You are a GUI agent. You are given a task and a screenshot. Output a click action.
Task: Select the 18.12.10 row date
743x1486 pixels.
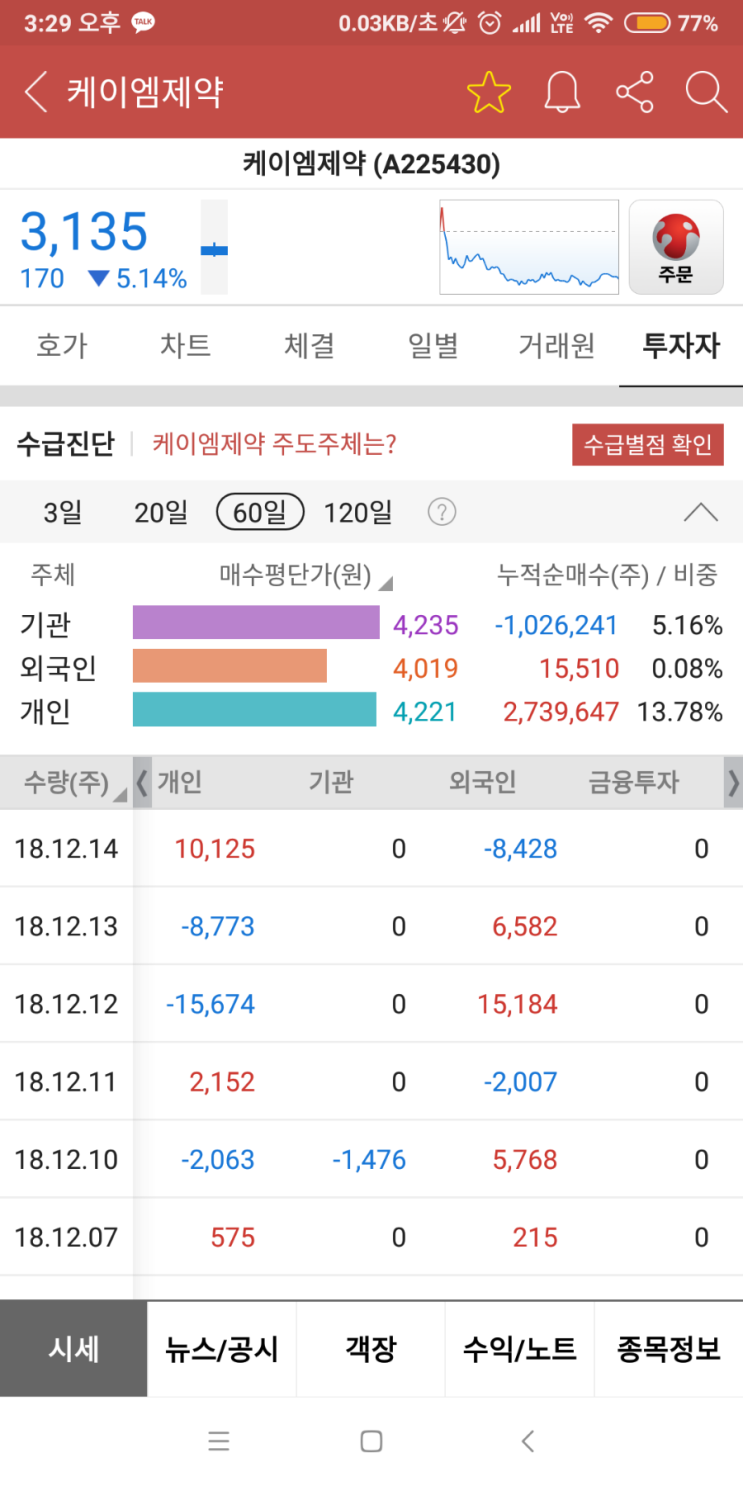point(66,1160)
